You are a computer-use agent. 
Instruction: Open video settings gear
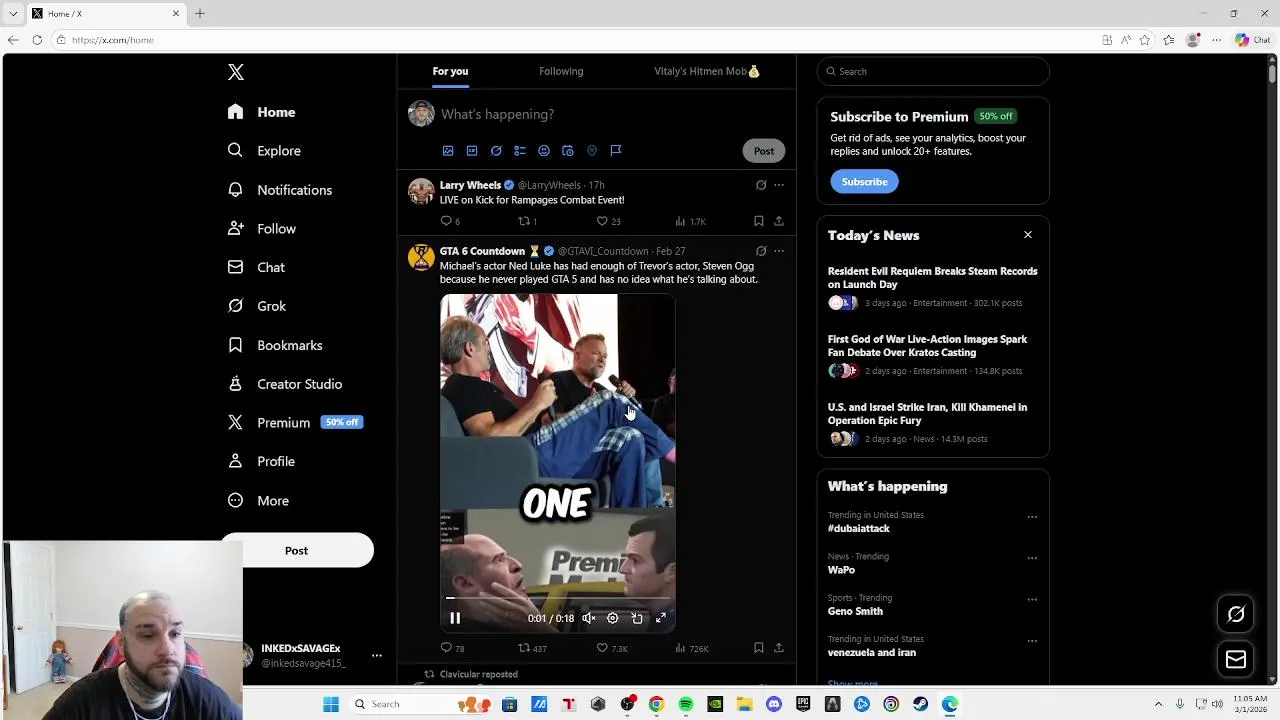click(x=613, y=618)
